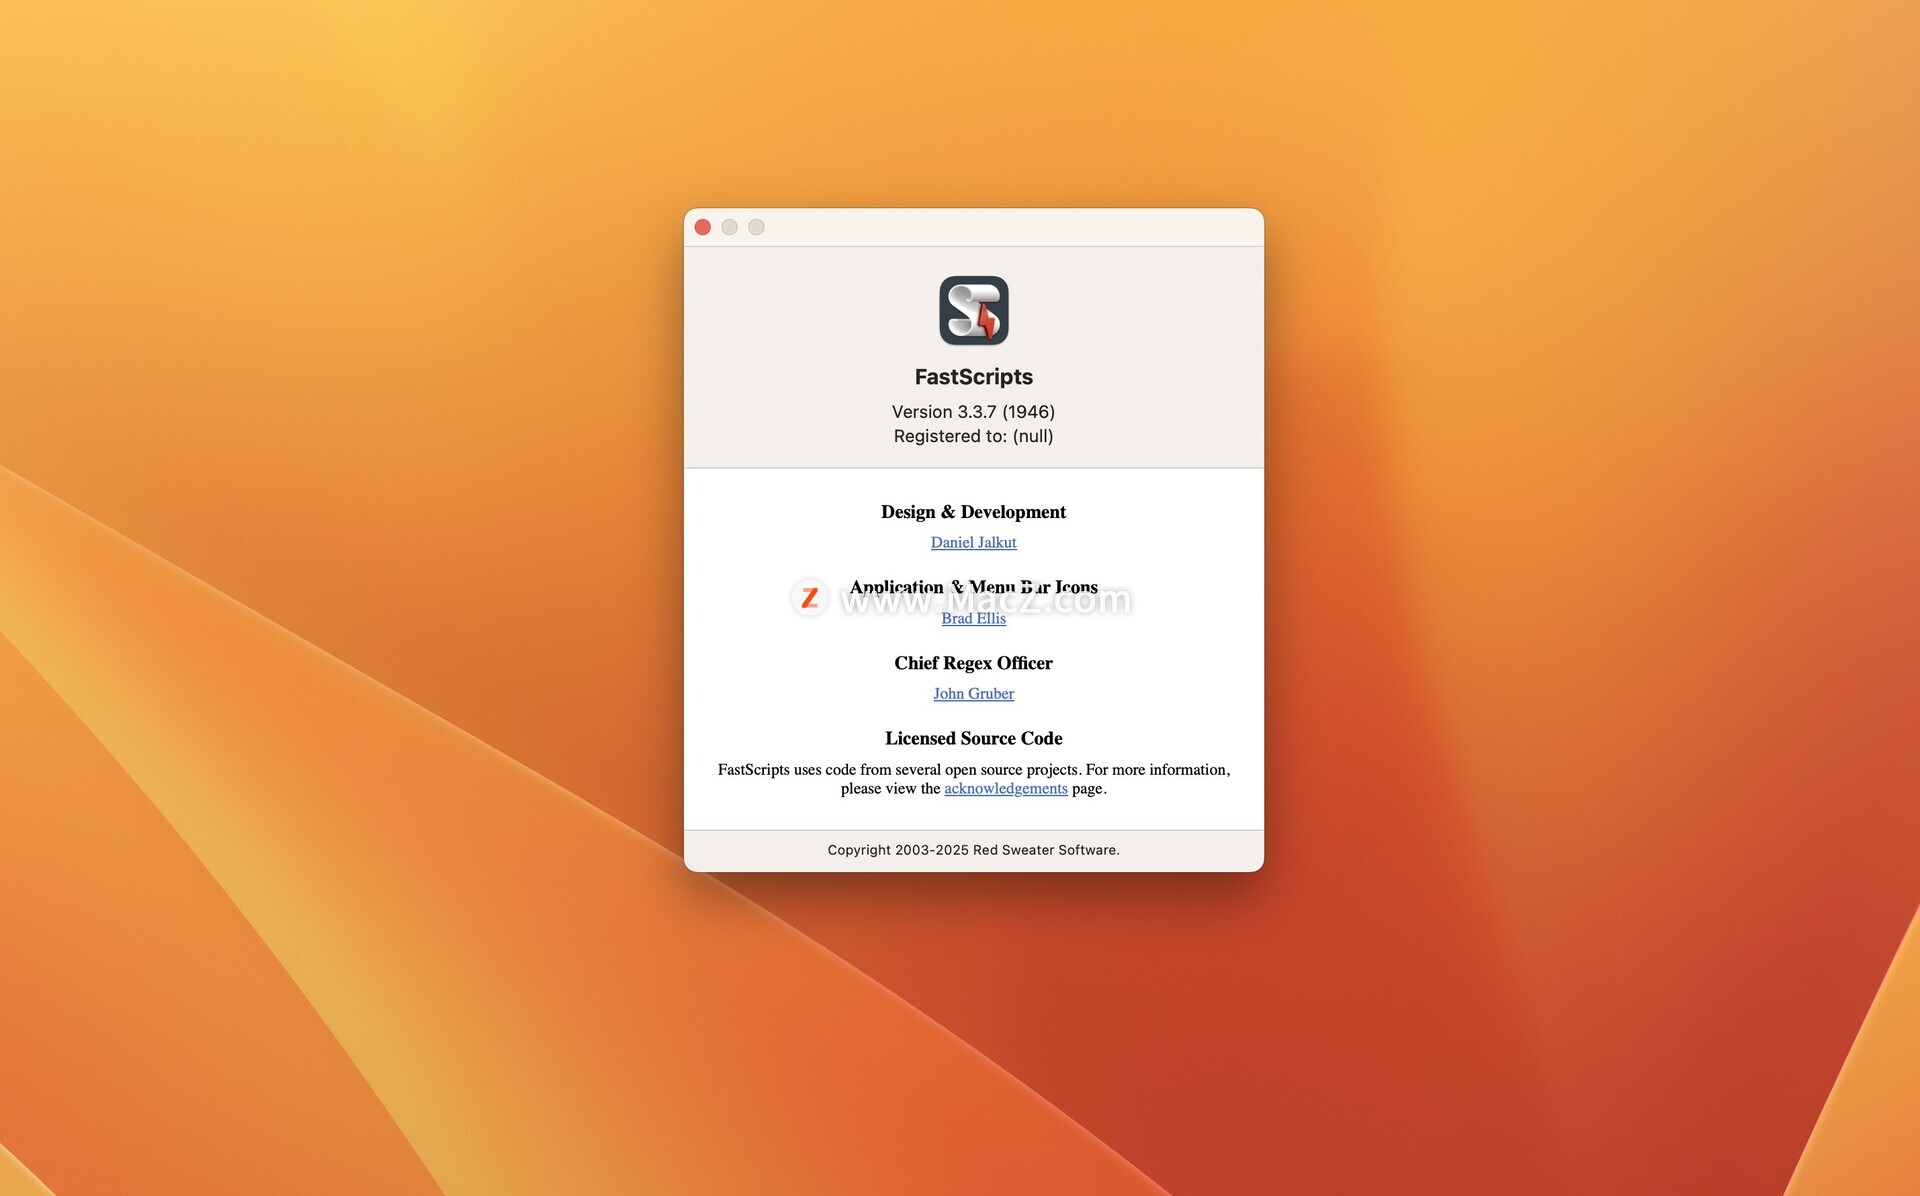The image size is (1920, 1196).
Task: Click the FastScripts title text
Action: [x=973, y=377]
